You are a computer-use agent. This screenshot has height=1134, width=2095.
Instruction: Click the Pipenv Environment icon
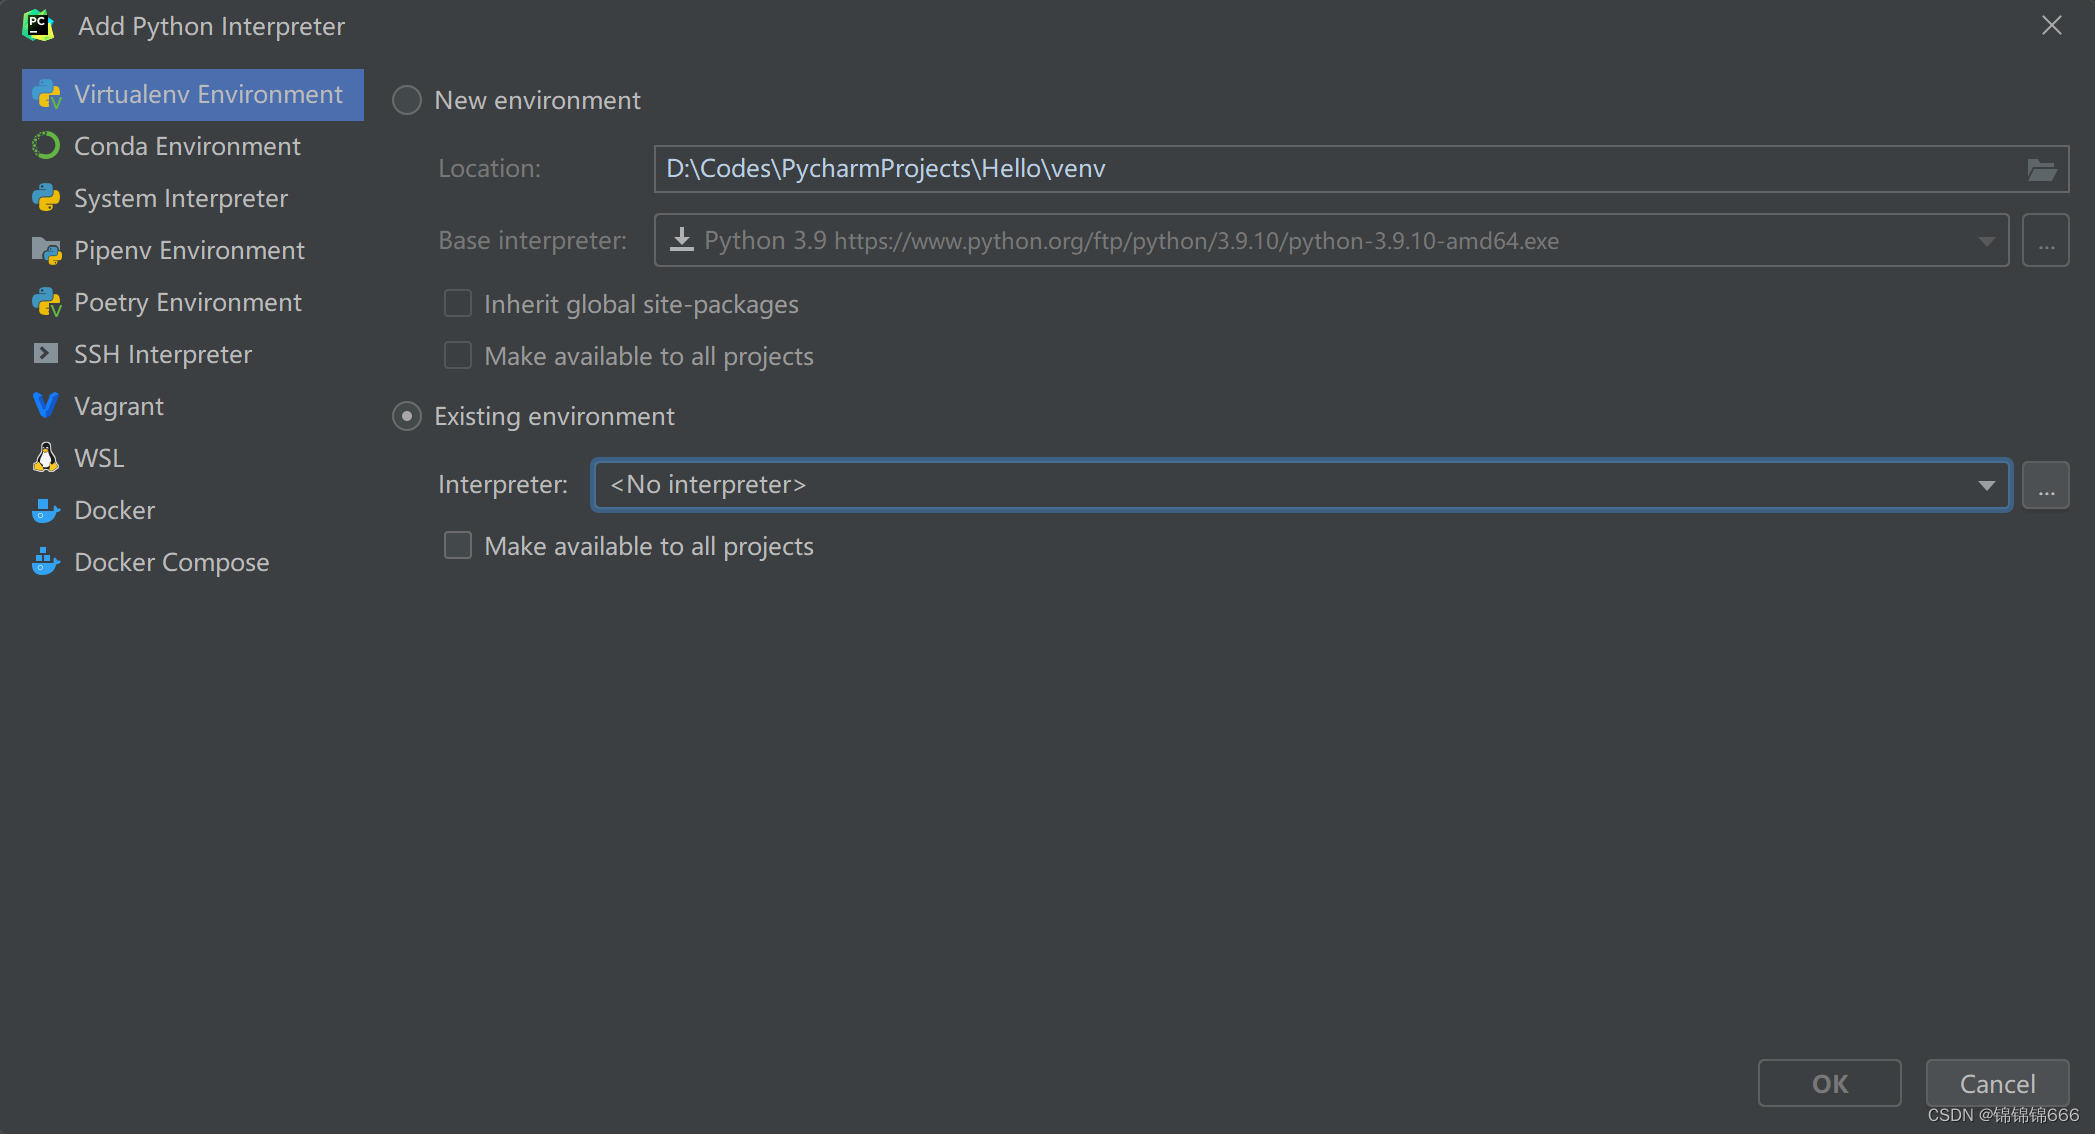(45, 250)
